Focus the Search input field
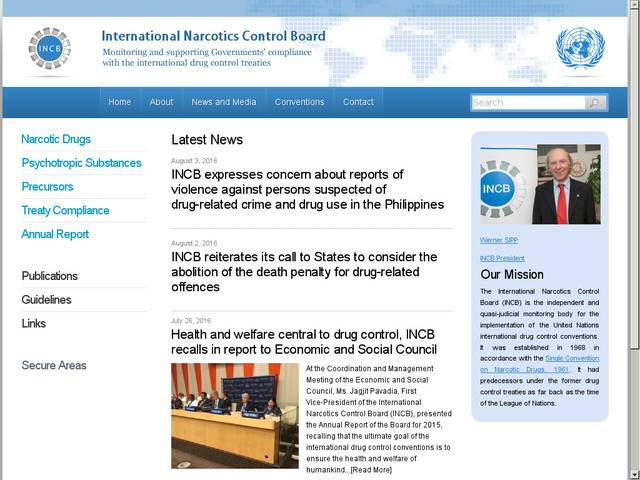 (528, 102)
